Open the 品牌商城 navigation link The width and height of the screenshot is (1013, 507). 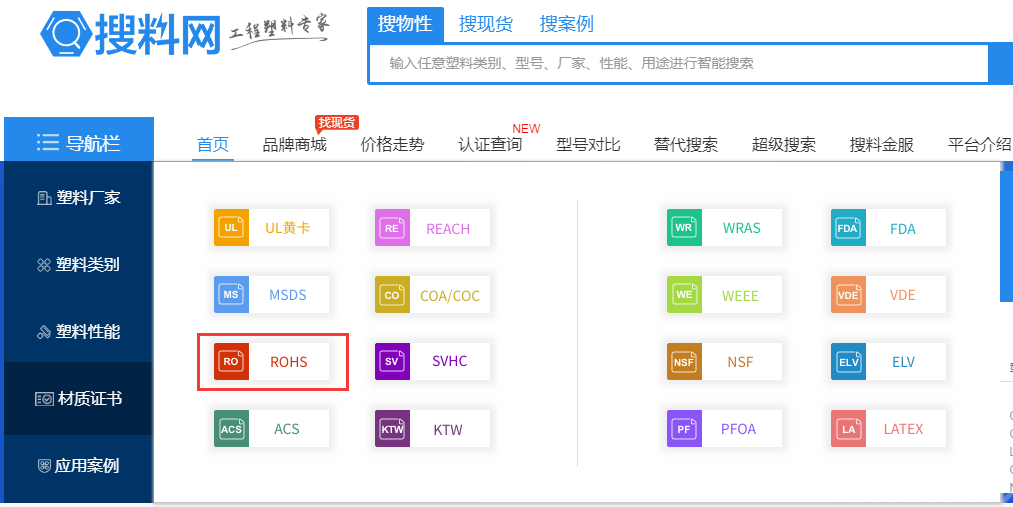(x=294, y=144)
